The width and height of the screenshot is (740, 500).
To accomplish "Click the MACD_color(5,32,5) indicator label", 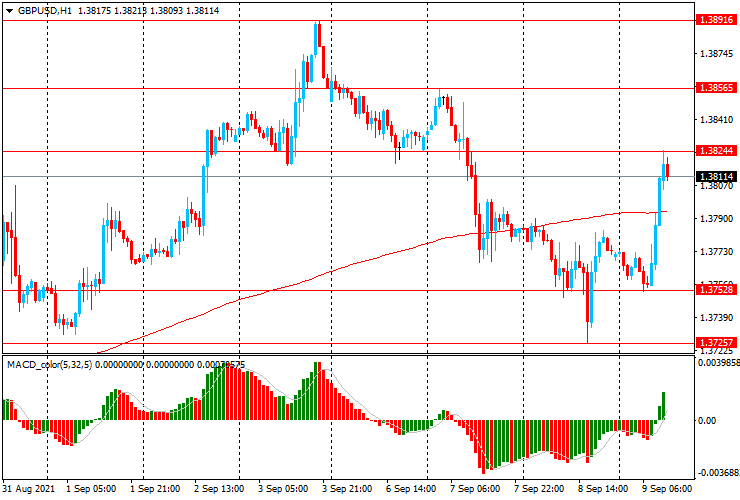I will 50,365.
